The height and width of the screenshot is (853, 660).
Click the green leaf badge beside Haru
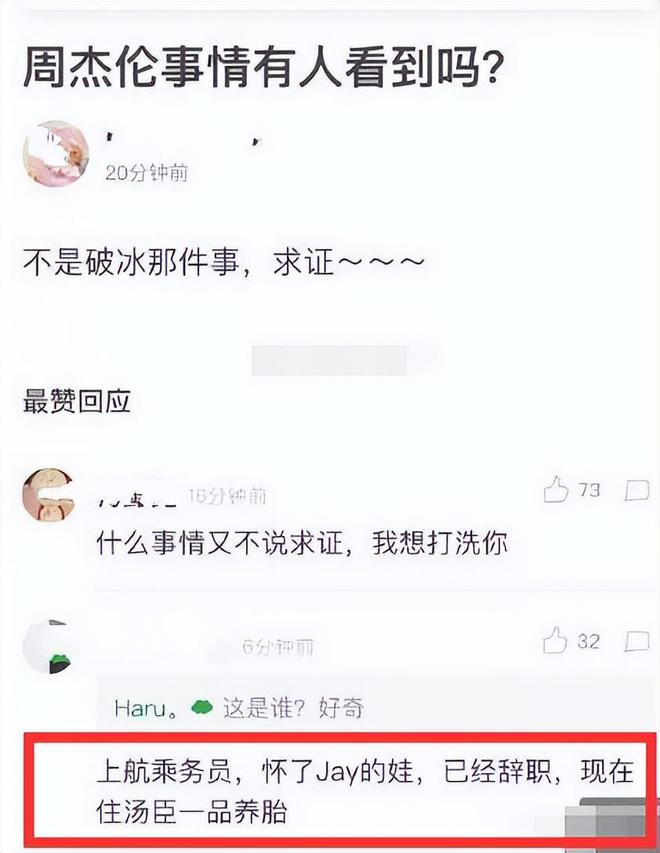(201, 708)
